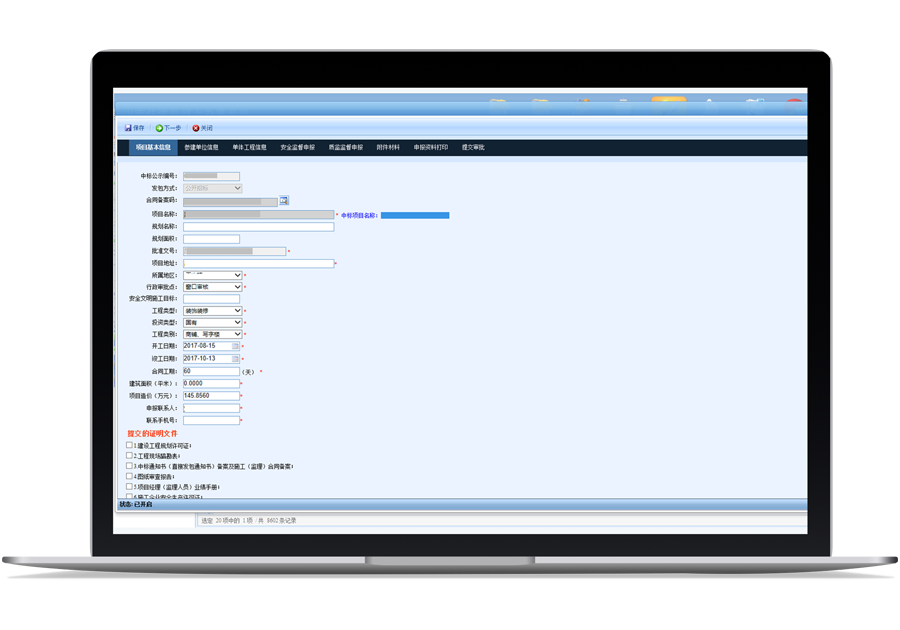Expand the 投资类型 dropdown
This screenshot has width=900, height=630.
(237, 323)
